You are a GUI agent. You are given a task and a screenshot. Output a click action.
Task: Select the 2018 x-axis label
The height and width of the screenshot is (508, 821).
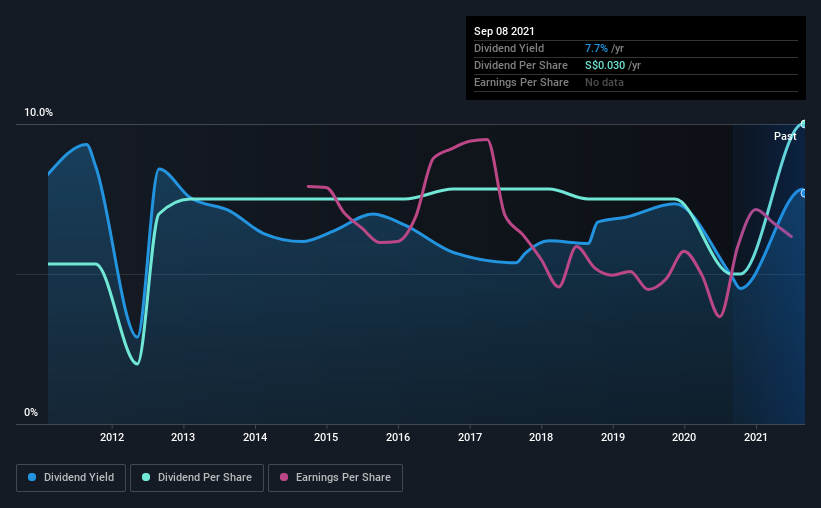click(541, 437)
